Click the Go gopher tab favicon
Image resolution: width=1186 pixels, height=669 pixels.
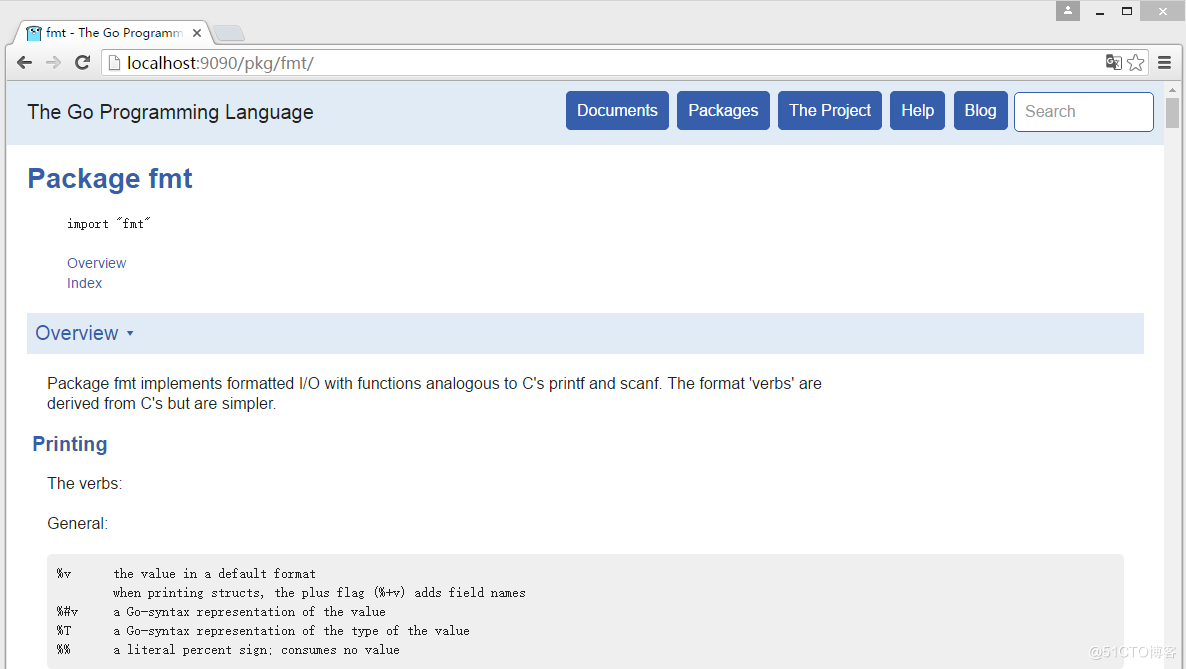tap(34, 33)
